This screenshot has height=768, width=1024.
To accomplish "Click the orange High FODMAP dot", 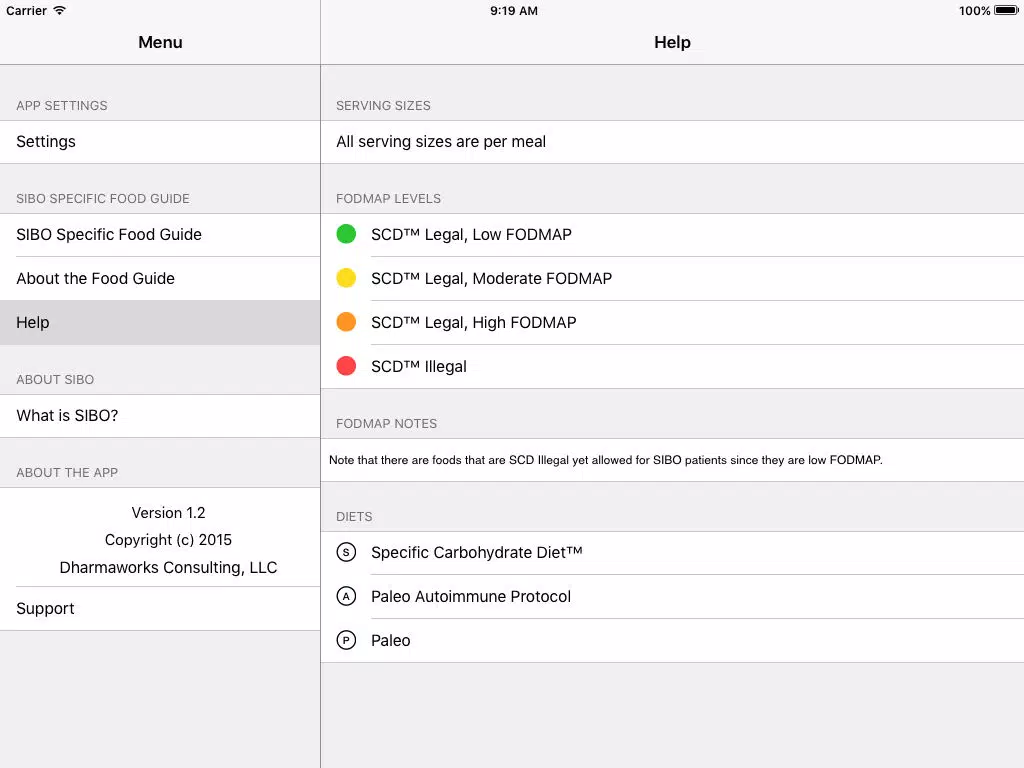I will point(346,322).
